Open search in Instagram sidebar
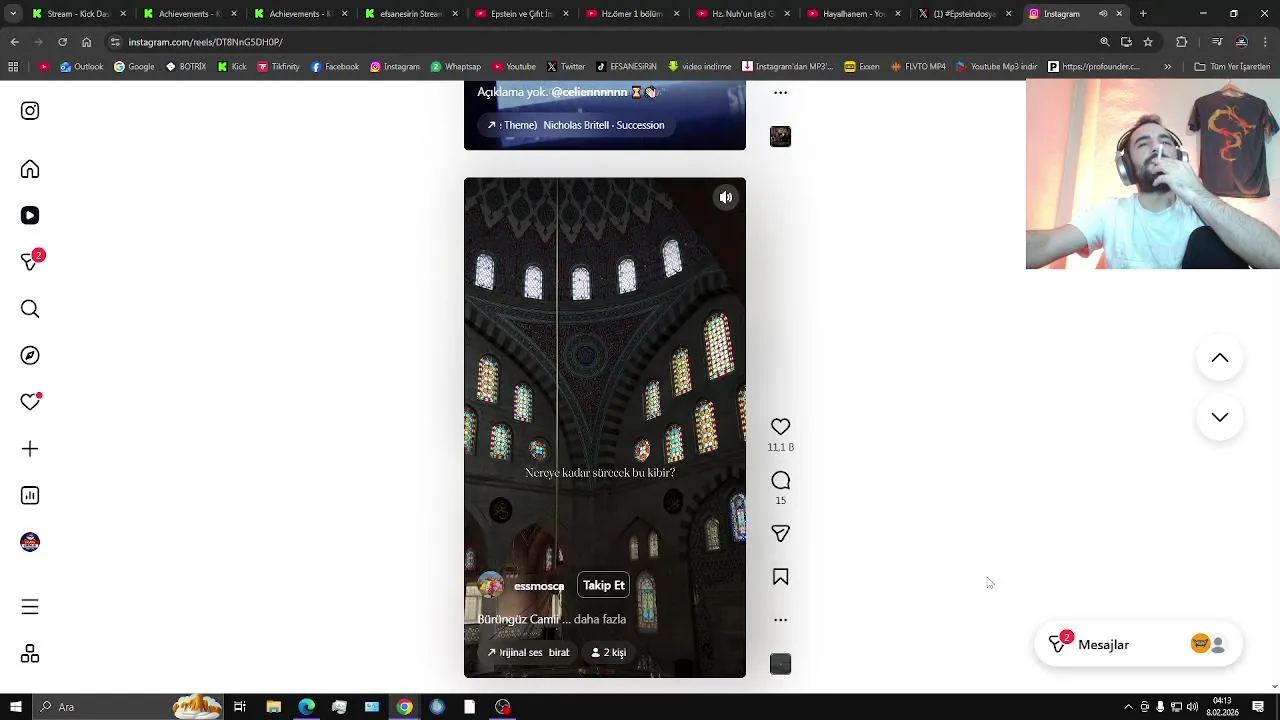 [x=30, y=309]
